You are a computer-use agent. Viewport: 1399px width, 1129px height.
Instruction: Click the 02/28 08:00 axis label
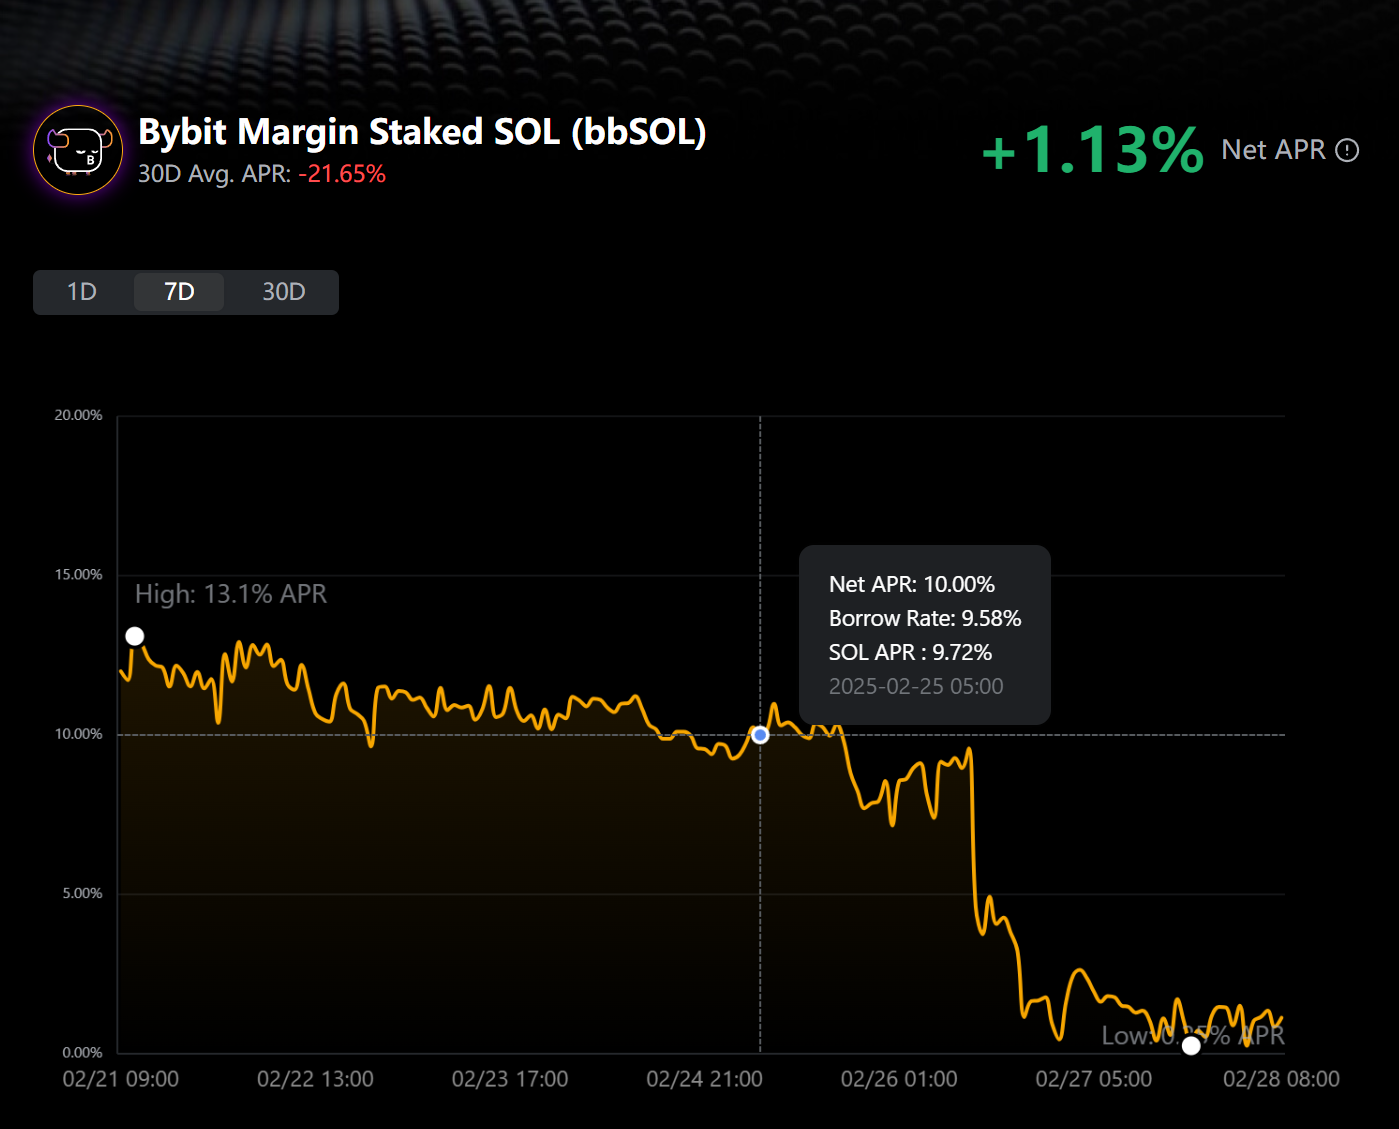pyautogui.click(x=1281, y=1079)
